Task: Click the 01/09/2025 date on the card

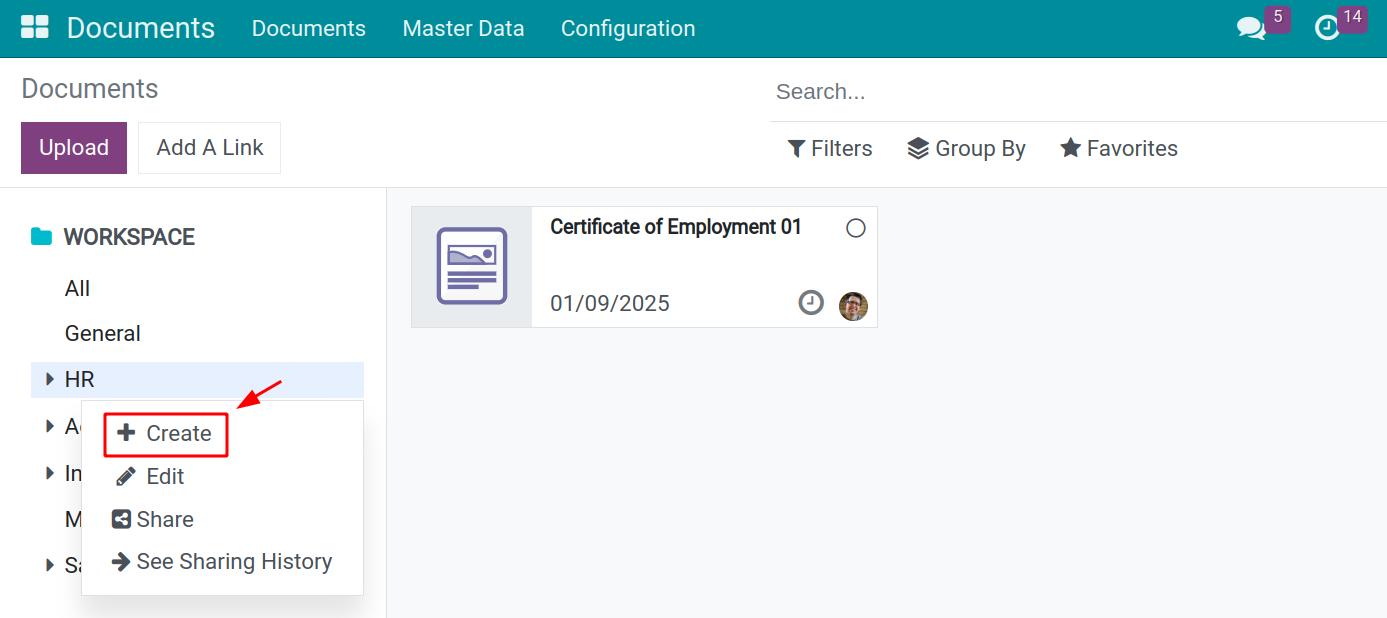Action: [x=610, y=304]
